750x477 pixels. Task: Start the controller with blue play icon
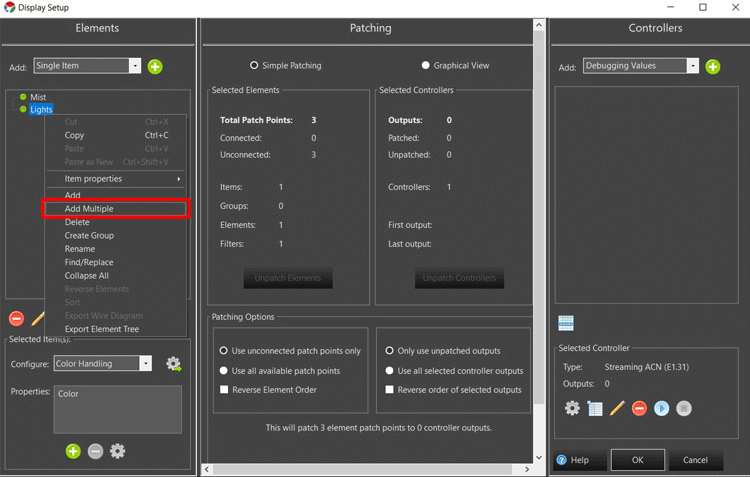pyautogui.click(x=661, y=408)
